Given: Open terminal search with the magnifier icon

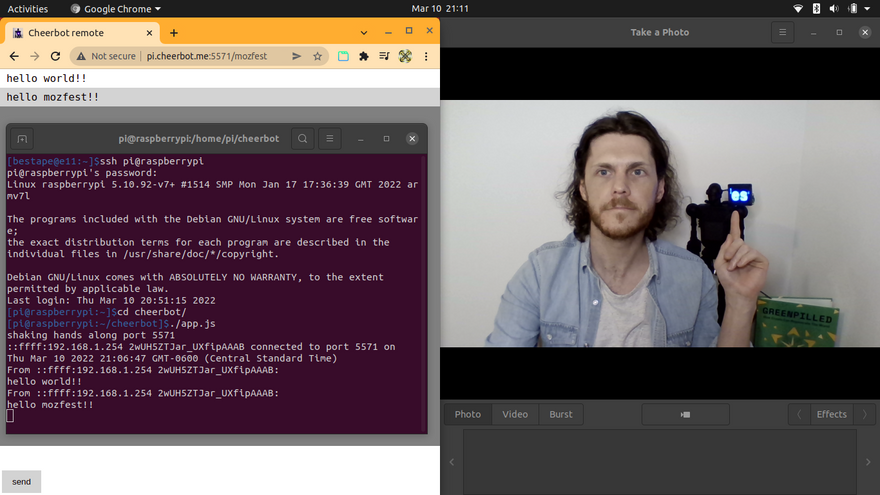Looking at the screenshot, I should [302, 138].
